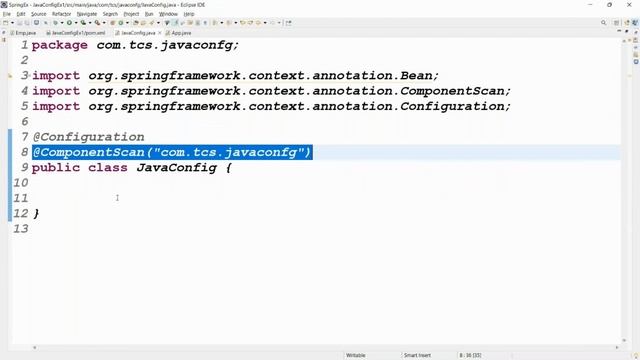Image resolution: width=640 pixels, height=360 pixels.
Task: Click the Open Type toolbar icon
Action: 136,23
